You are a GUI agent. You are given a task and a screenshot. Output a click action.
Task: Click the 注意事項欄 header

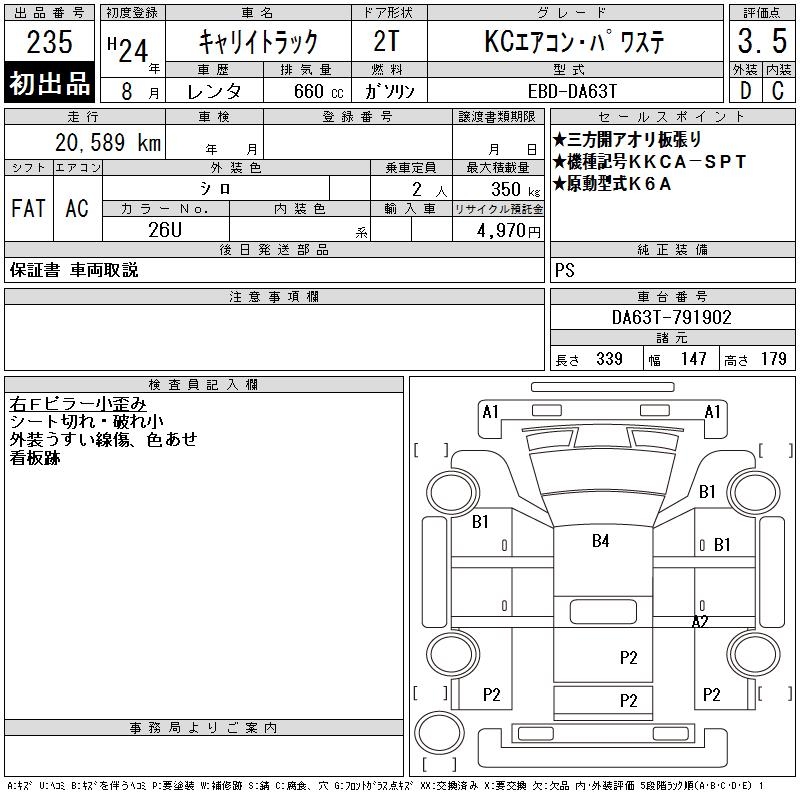click(x=274, y=296)
